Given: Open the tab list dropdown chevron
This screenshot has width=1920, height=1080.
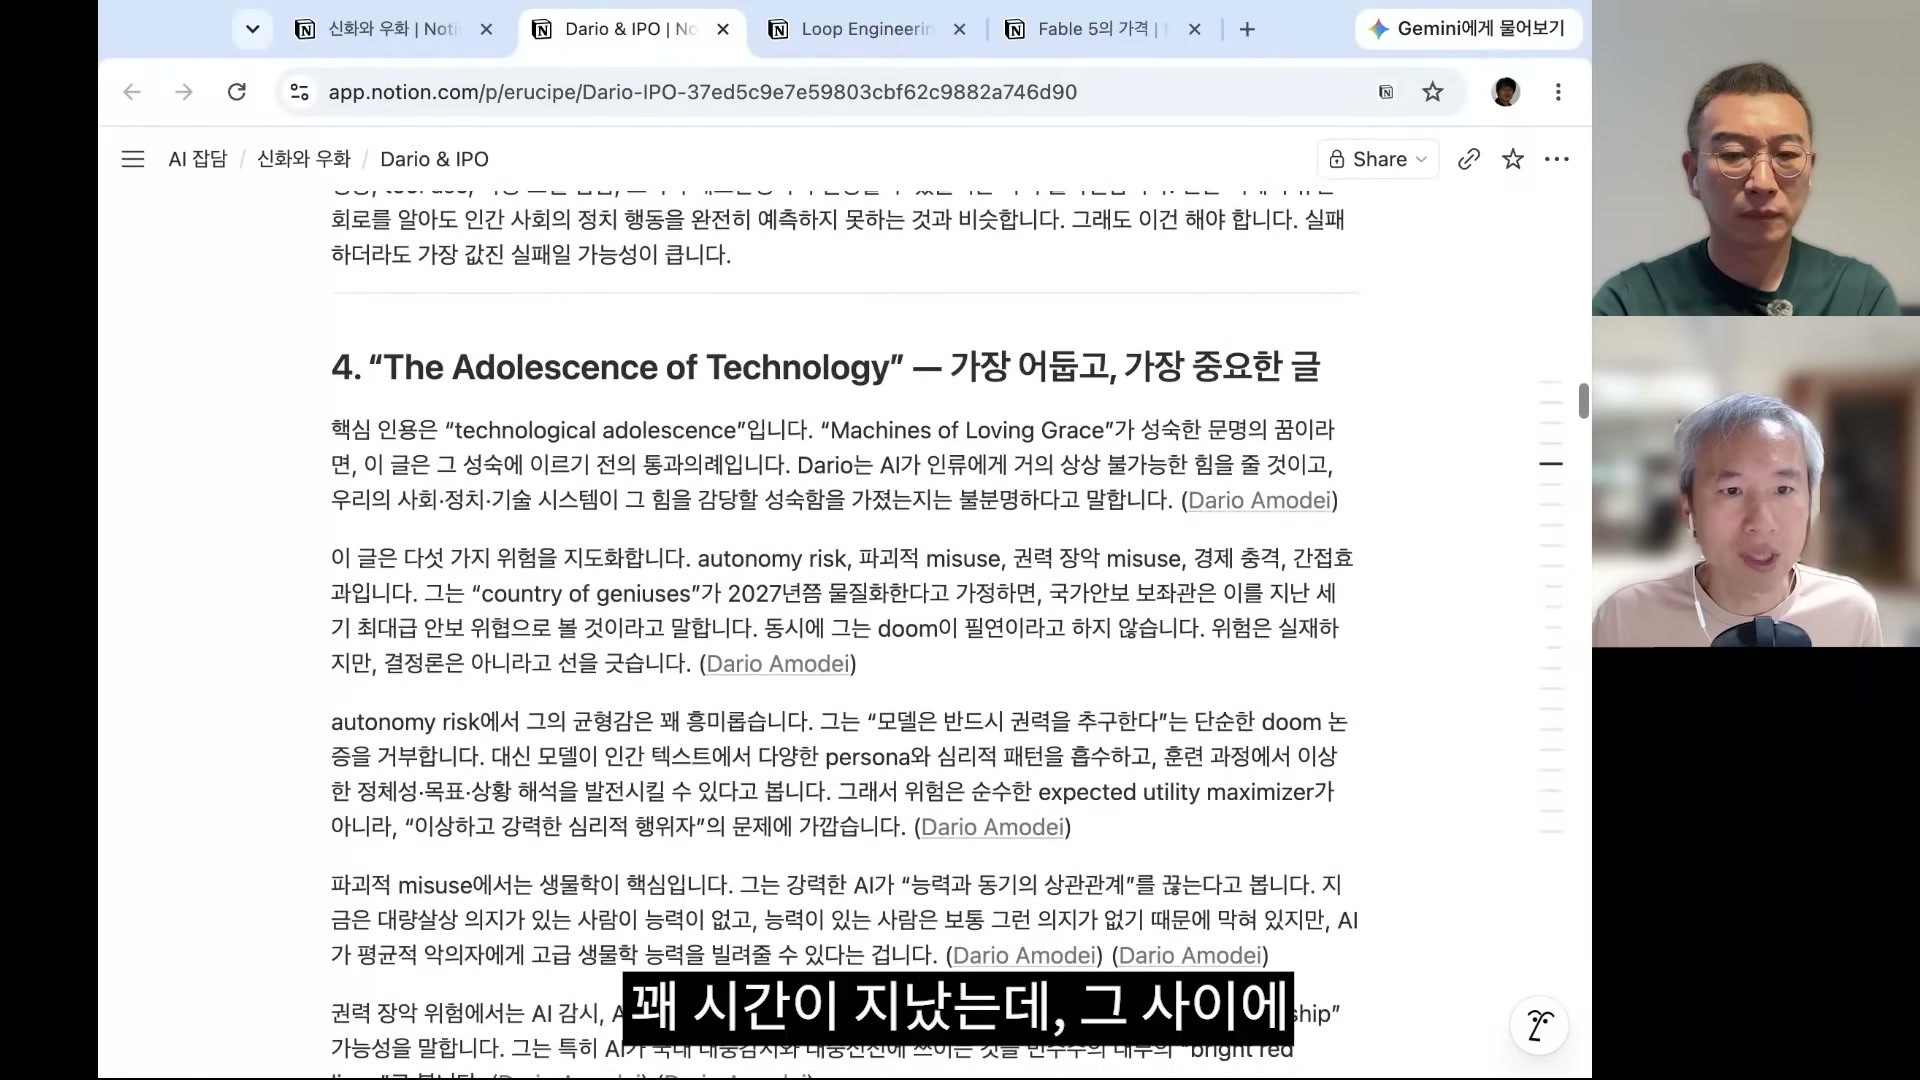Looking at the screenshot, I should pos(252,29).
